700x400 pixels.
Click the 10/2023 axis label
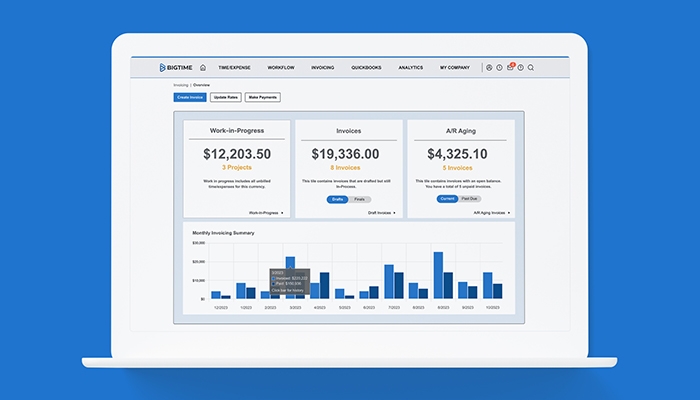(x=492, y=308)
